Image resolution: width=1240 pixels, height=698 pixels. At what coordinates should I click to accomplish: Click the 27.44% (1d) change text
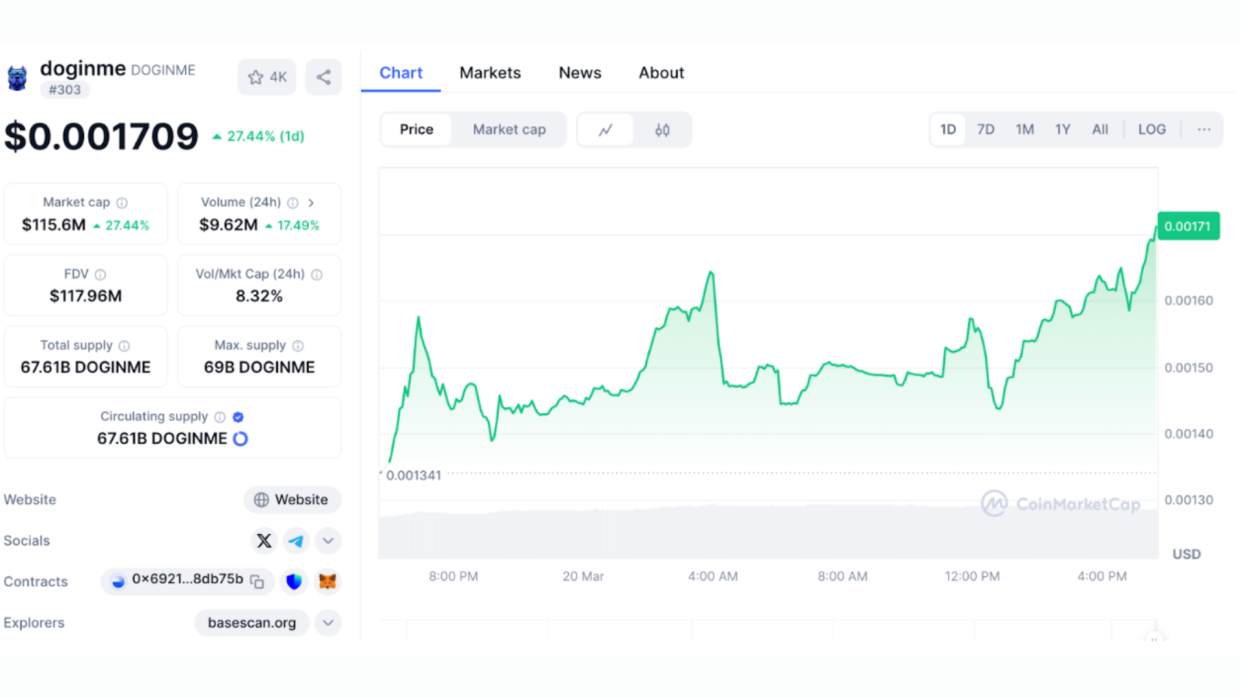[x=258, y=136]
